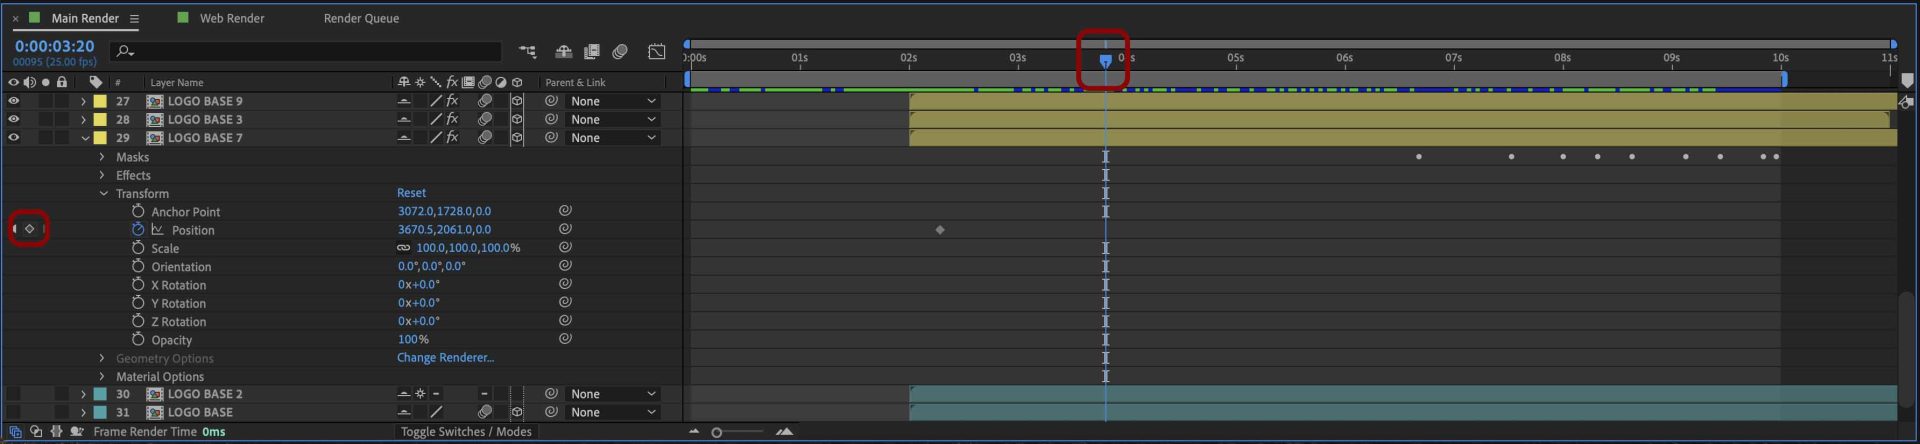Hide LOGO BASE 7 layer eye
1920x444 pixels.
click(14, 138)
